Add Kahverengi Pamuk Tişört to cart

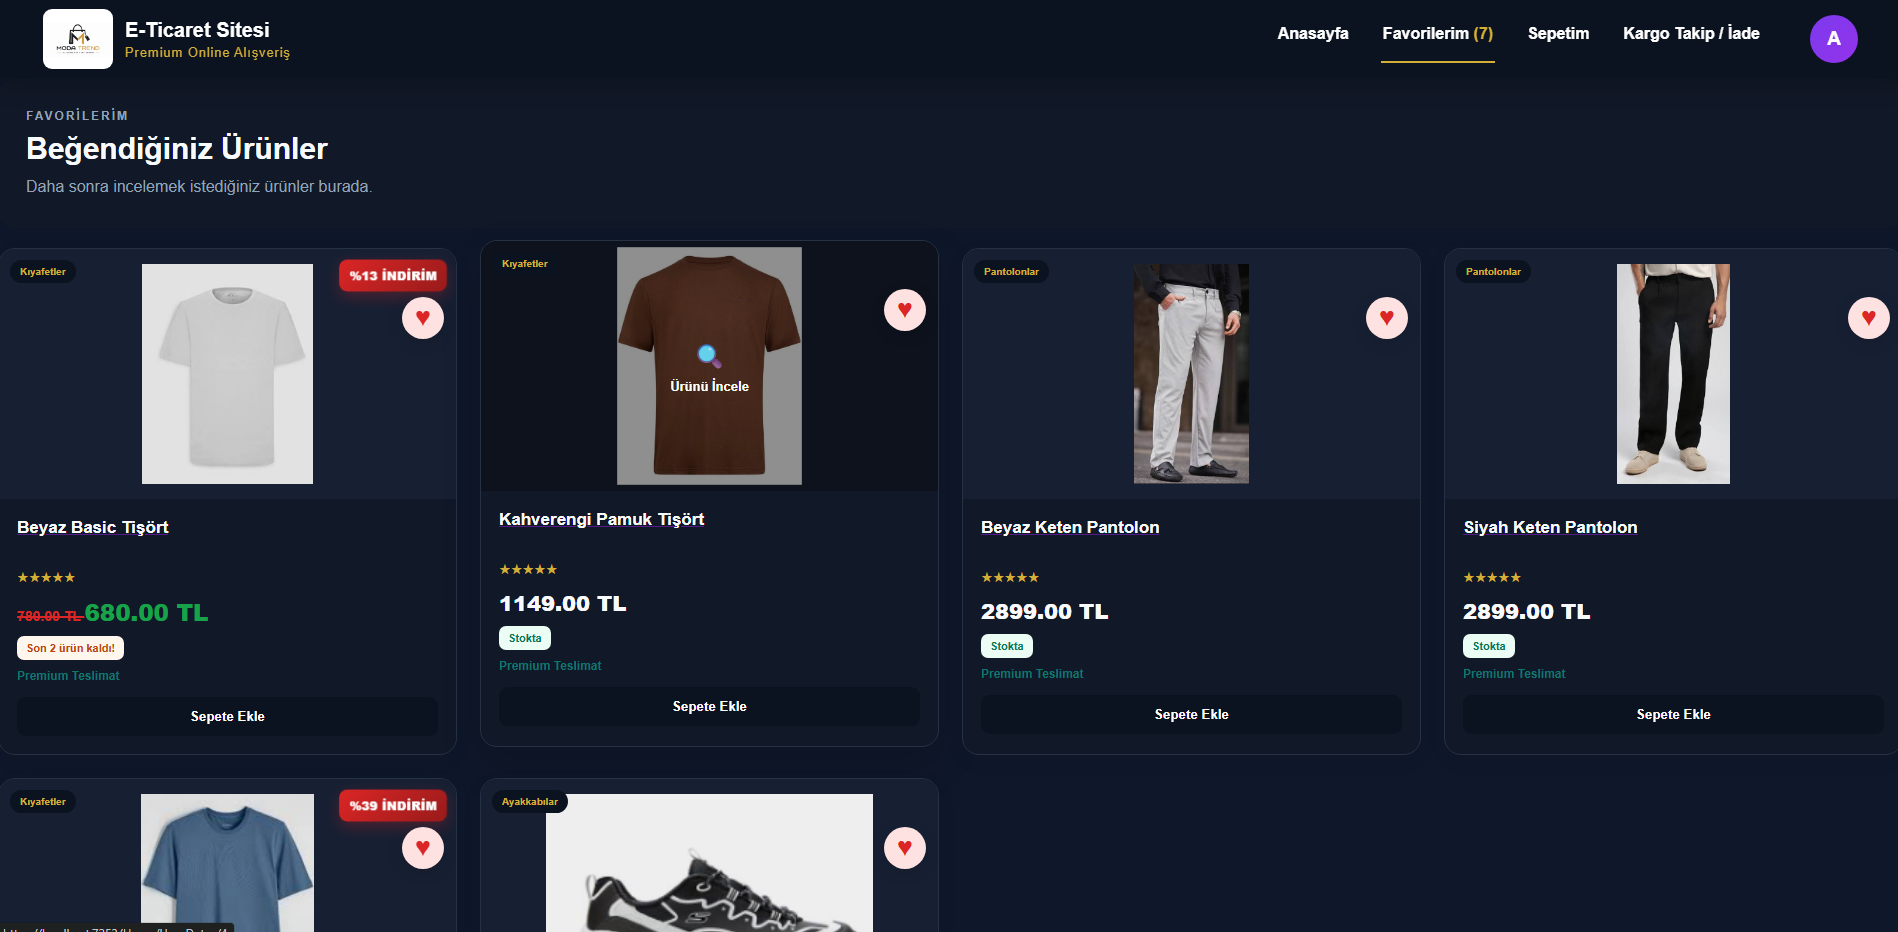point(709,706)
